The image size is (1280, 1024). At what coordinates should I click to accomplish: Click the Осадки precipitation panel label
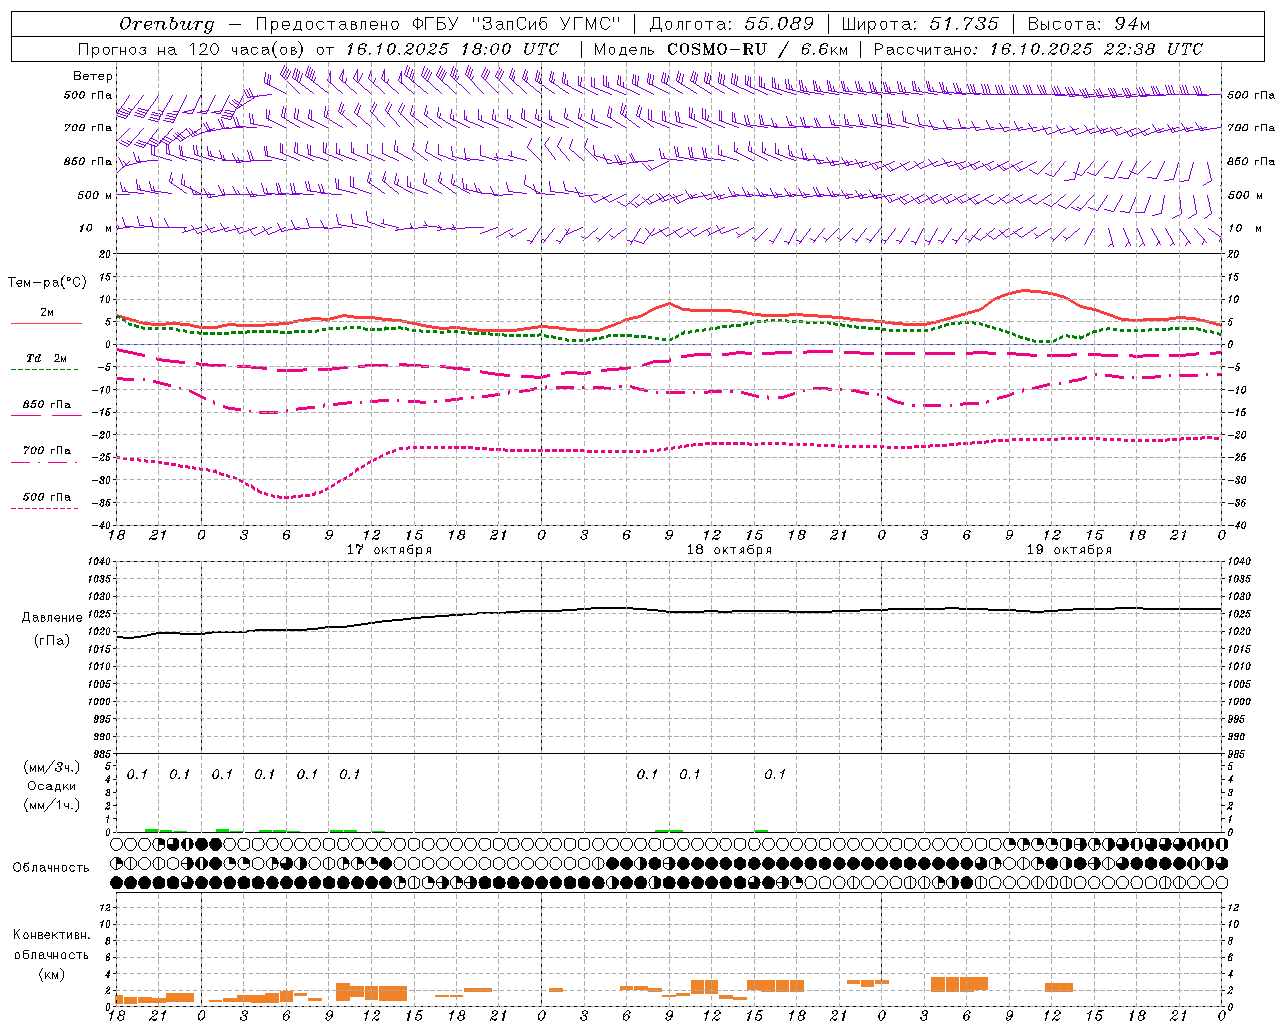(x=51, y=786)
